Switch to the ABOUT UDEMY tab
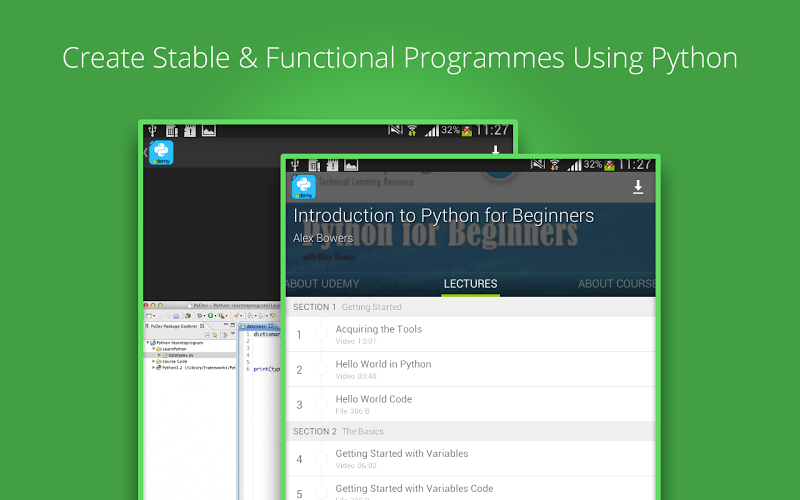This screenshot has height=500, width=800. coord(322,284)
